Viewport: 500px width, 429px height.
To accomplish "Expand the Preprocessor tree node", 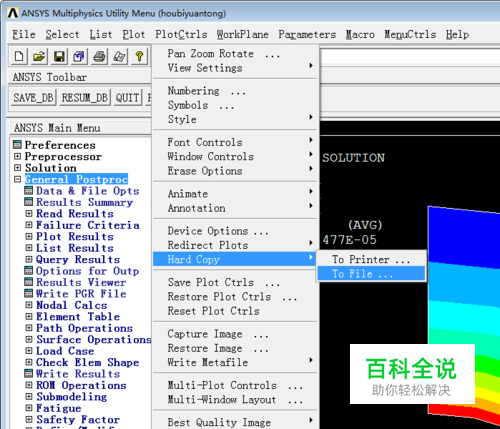I will [17, 156].
